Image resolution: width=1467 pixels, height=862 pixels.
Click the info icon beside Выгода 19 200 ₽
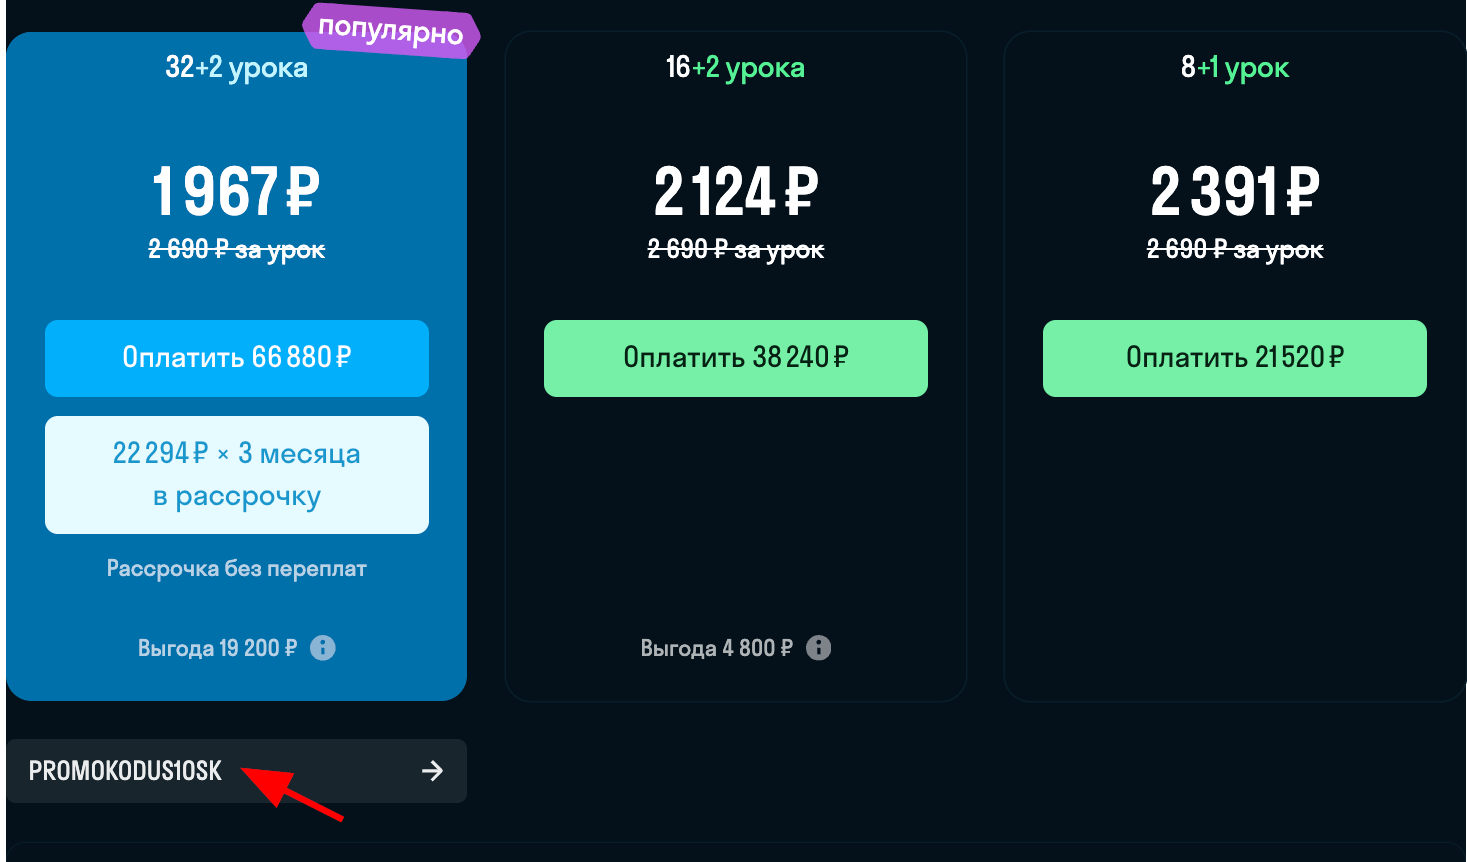[322, 648]
